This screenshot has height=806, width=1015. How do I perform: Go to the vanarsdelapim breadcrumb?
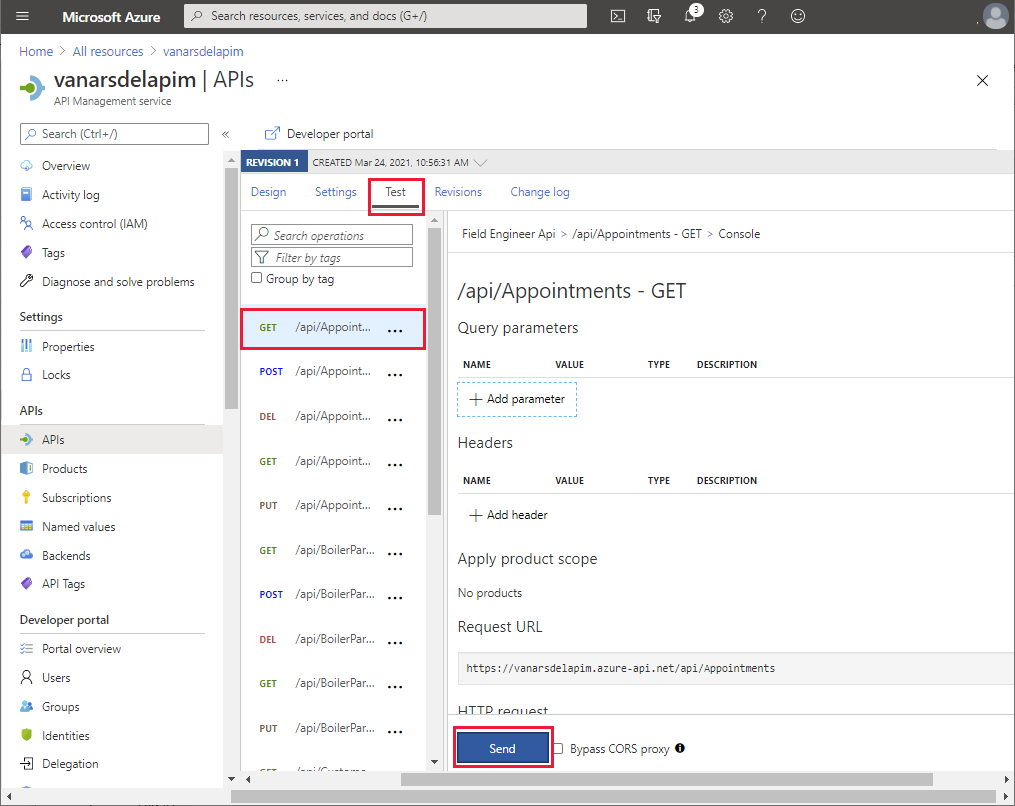click(x=203, y=51)
